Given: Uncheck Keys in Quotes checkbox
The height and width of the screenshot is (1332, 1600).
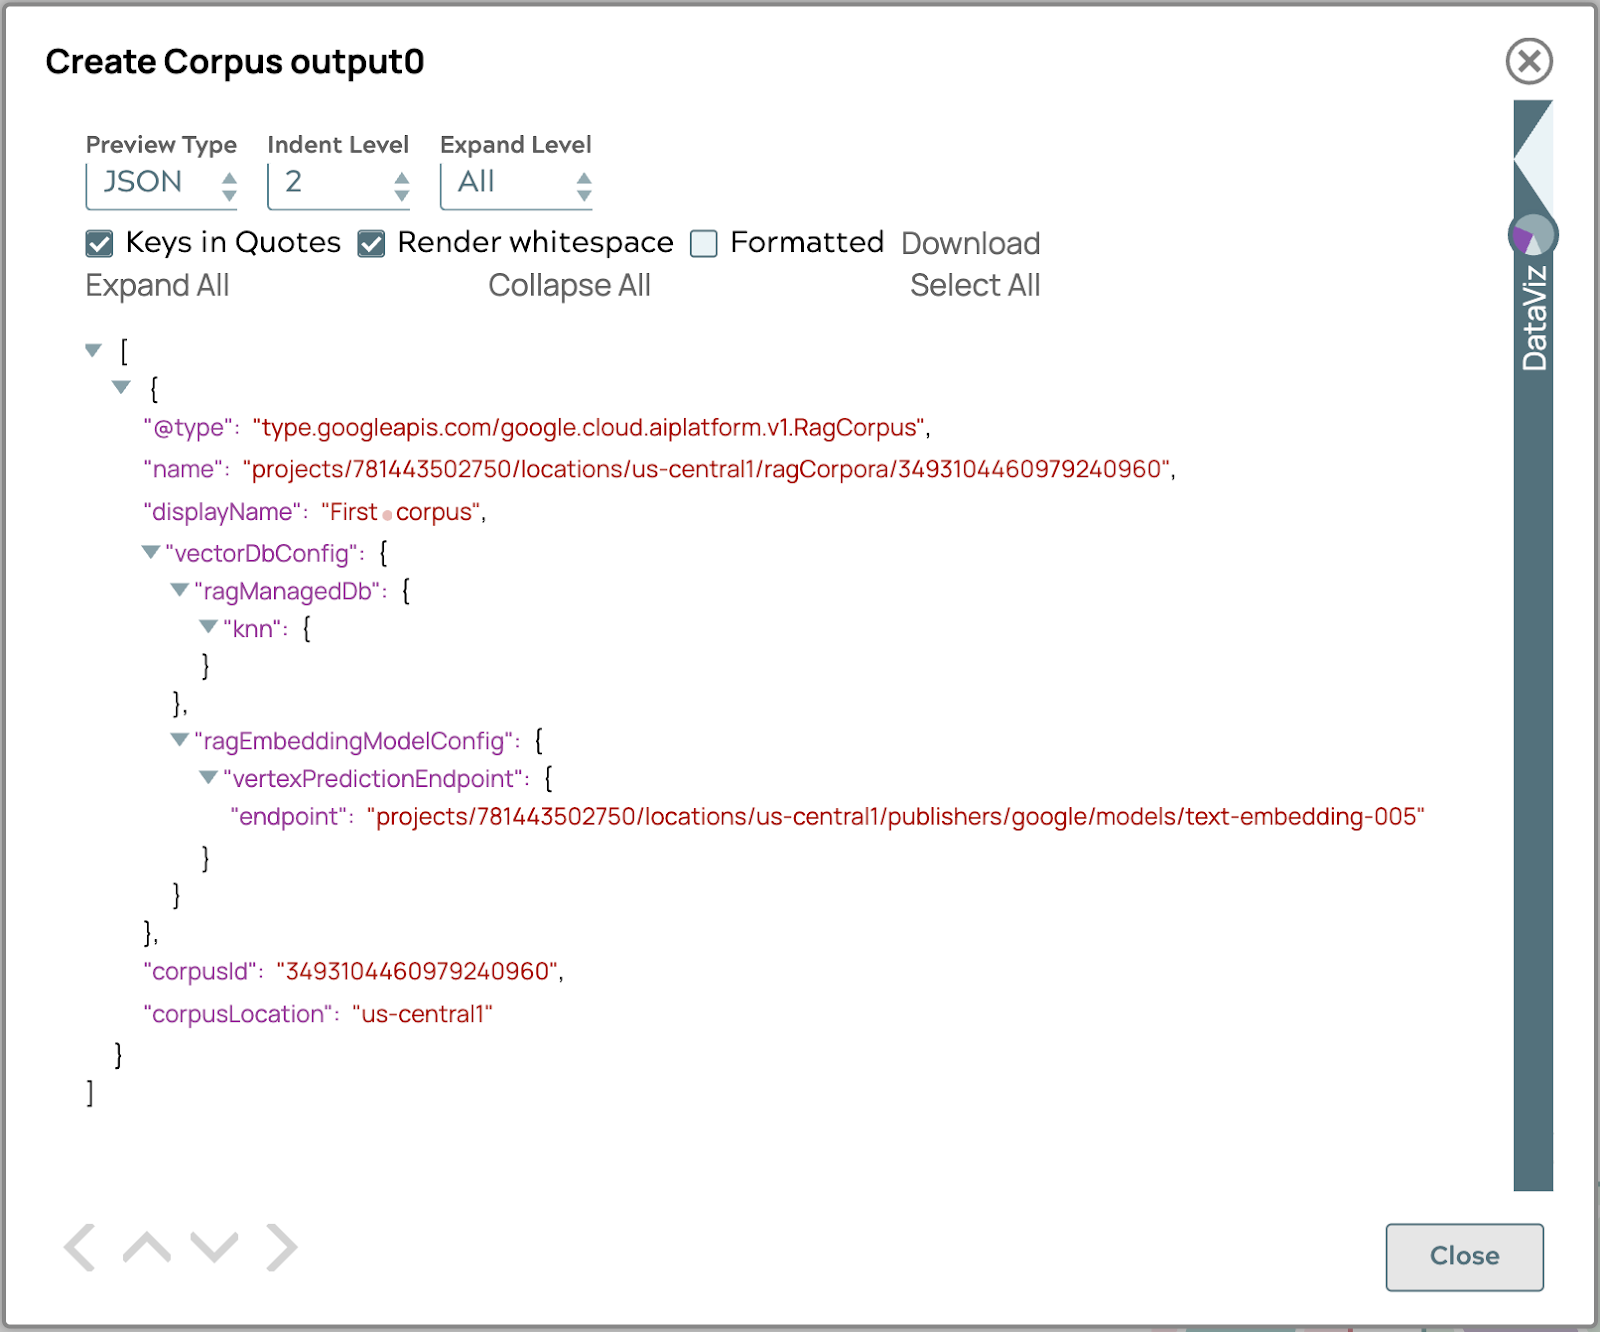Looking at the screenshot, I should coord(99,243).
